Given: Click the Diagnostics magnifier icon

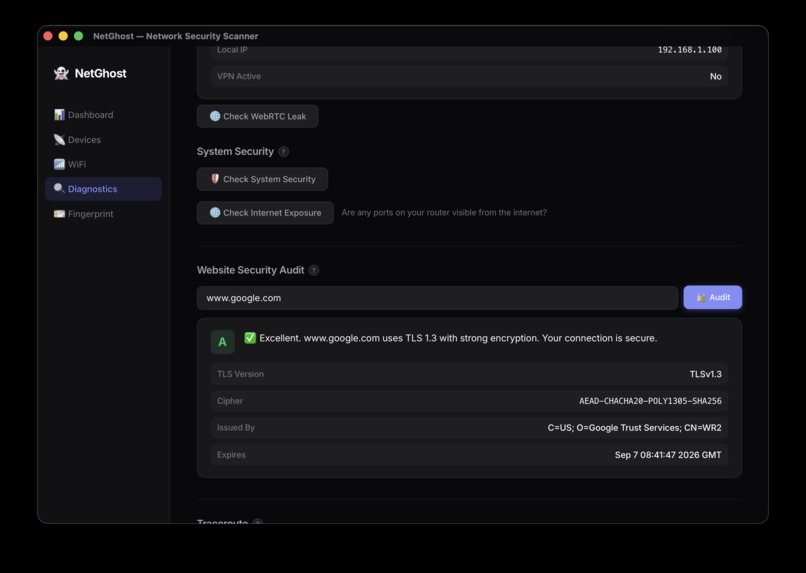Looking at the screenshot, I should pyautogui.click(x=59, y=189).
